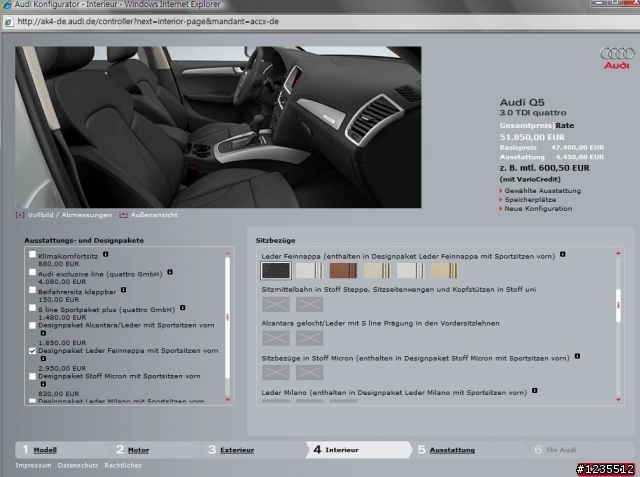Select last beige Leder Feinnappa swatch
This screenshot has width=640, height=477.
click(444, 271)
